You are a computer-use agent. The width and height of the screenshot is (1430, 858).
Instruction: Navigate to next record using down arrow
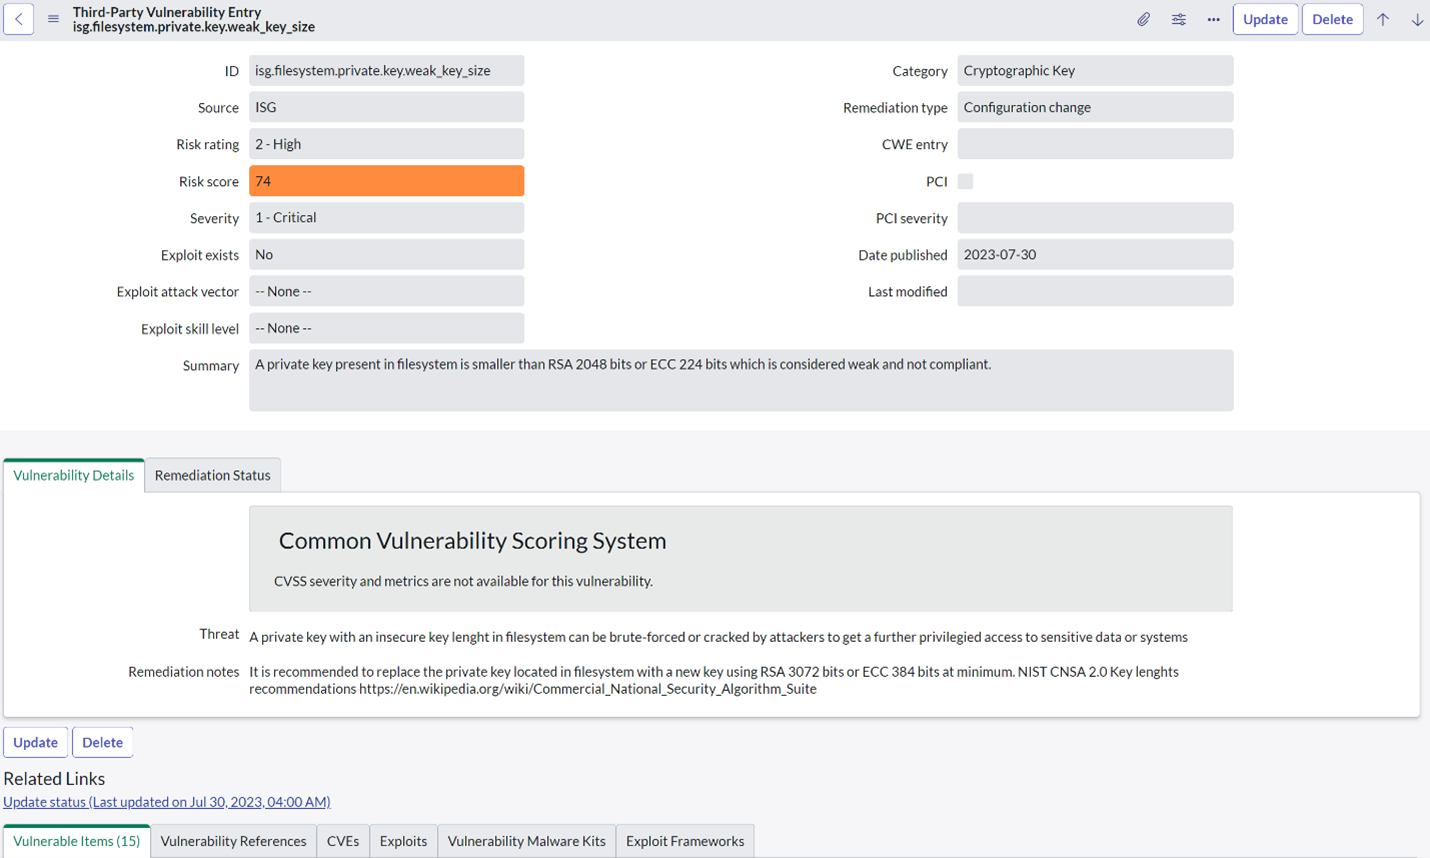coord(1417,18)
